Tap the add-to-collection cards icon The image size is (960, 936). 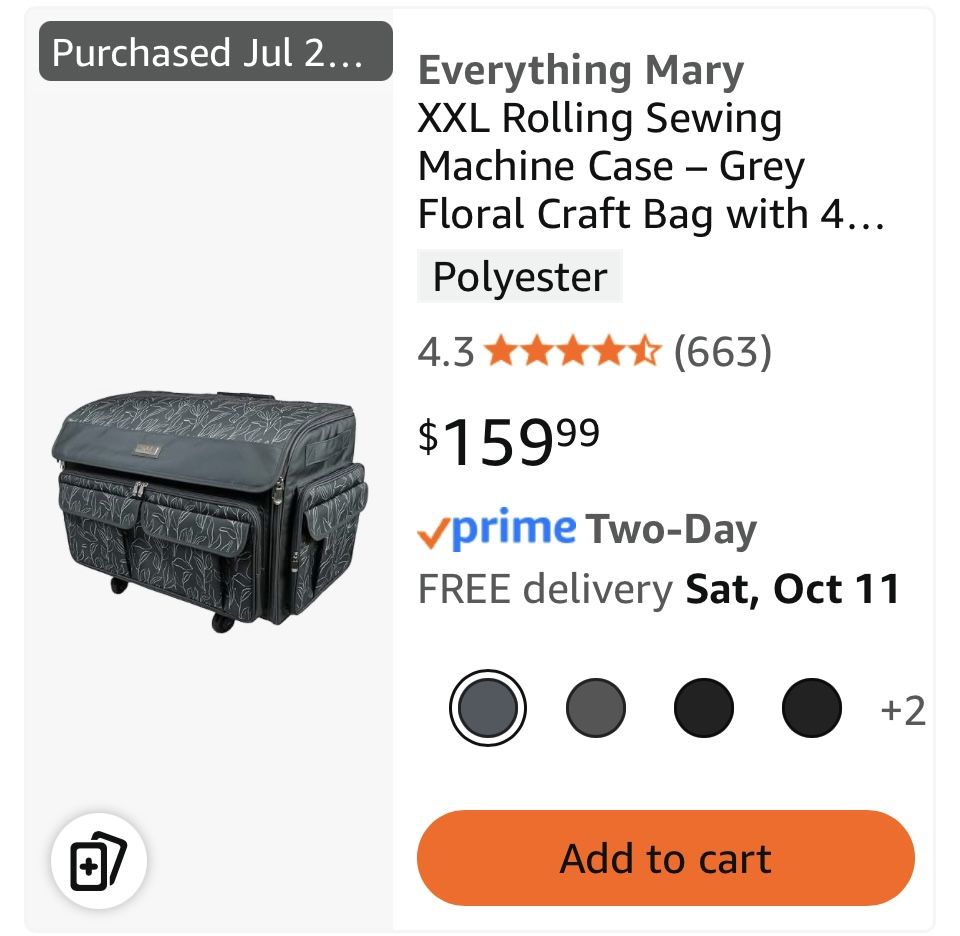99,861
